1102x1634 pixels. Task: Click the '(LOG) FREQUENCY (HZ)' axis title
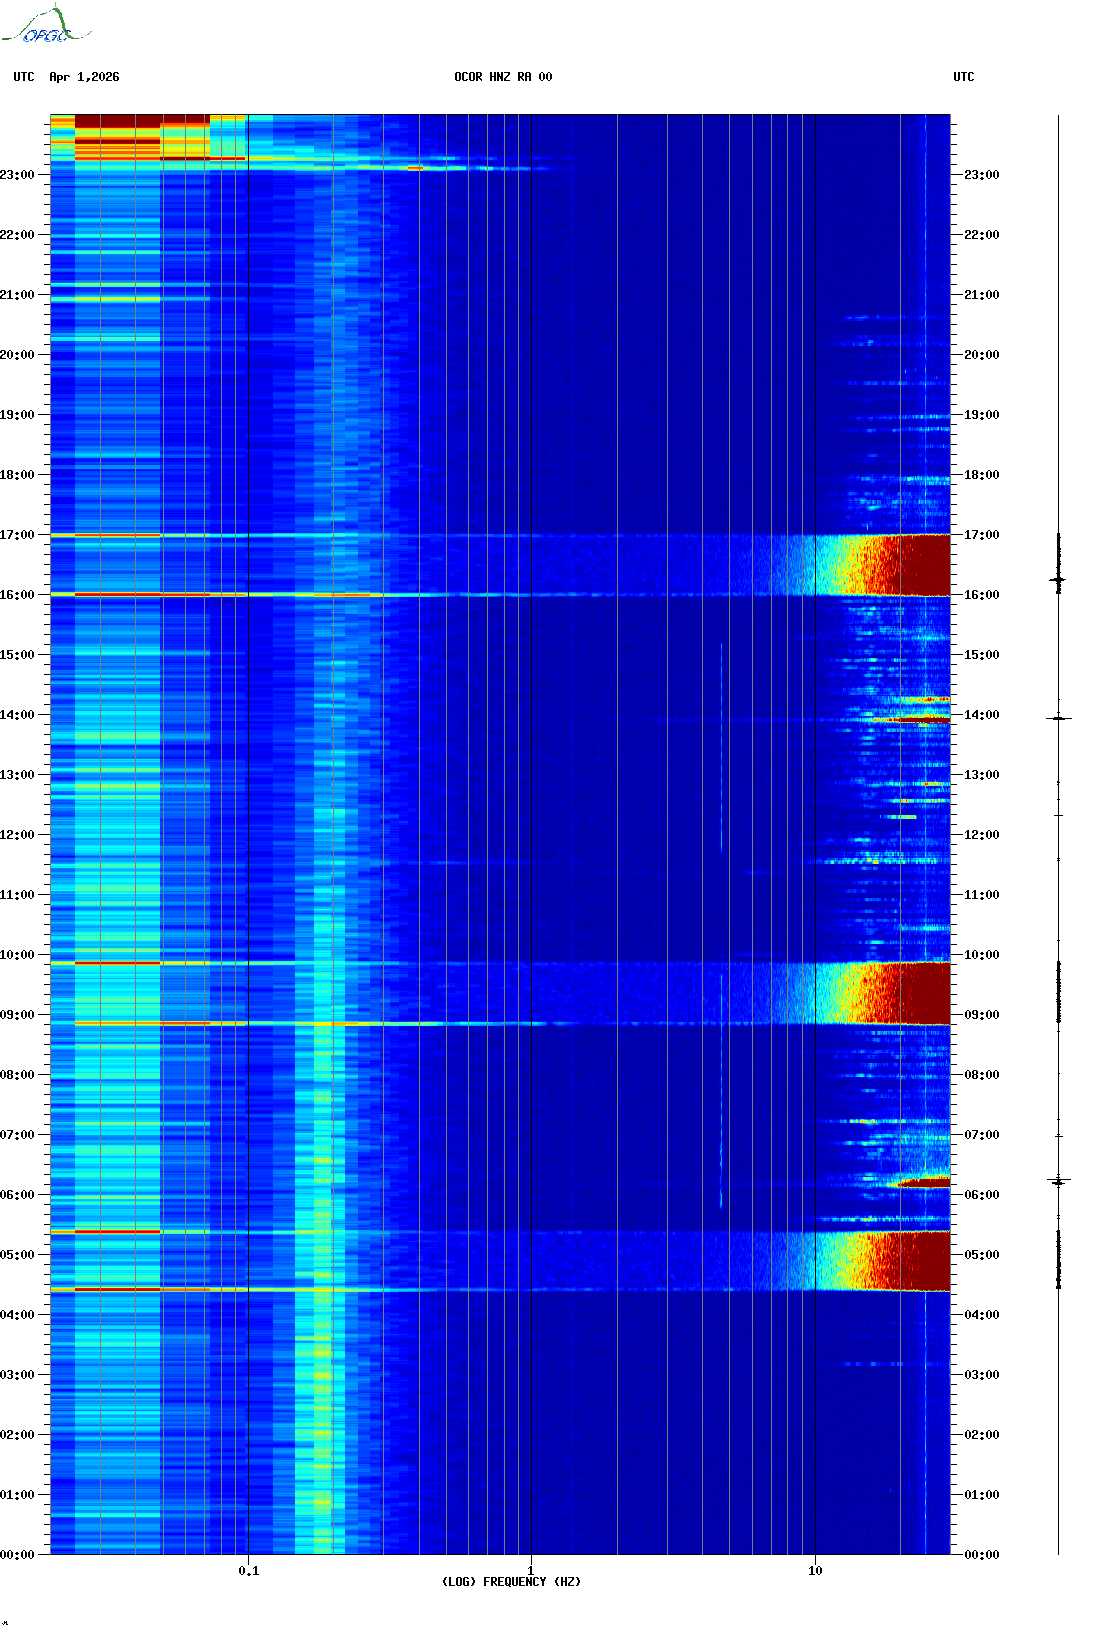click(511, 1581)
